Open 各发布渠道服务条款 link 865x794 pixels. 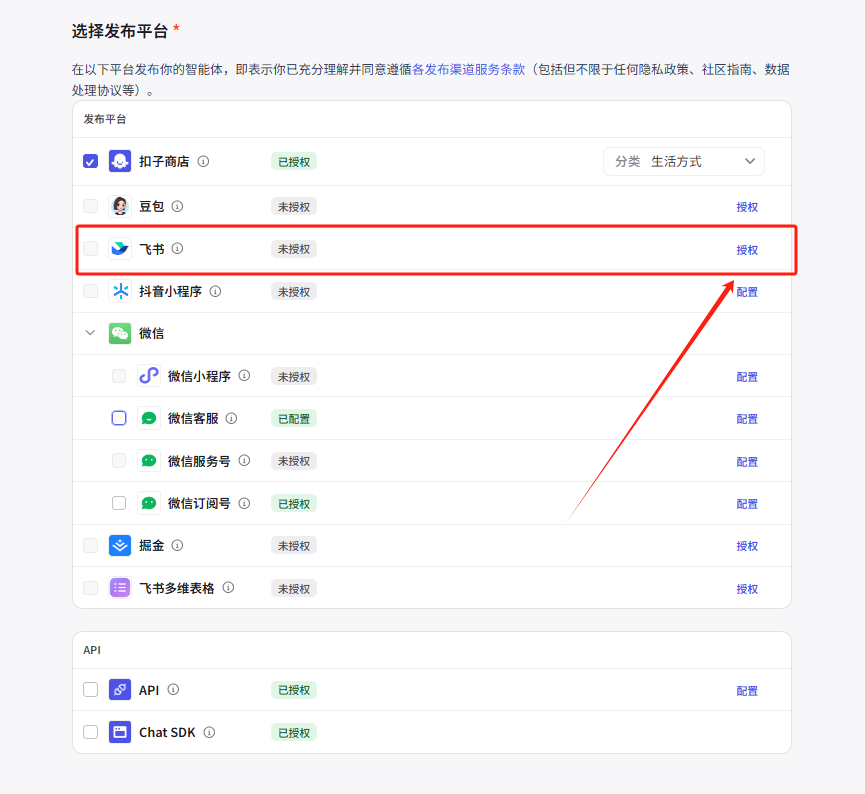(468, 70)
